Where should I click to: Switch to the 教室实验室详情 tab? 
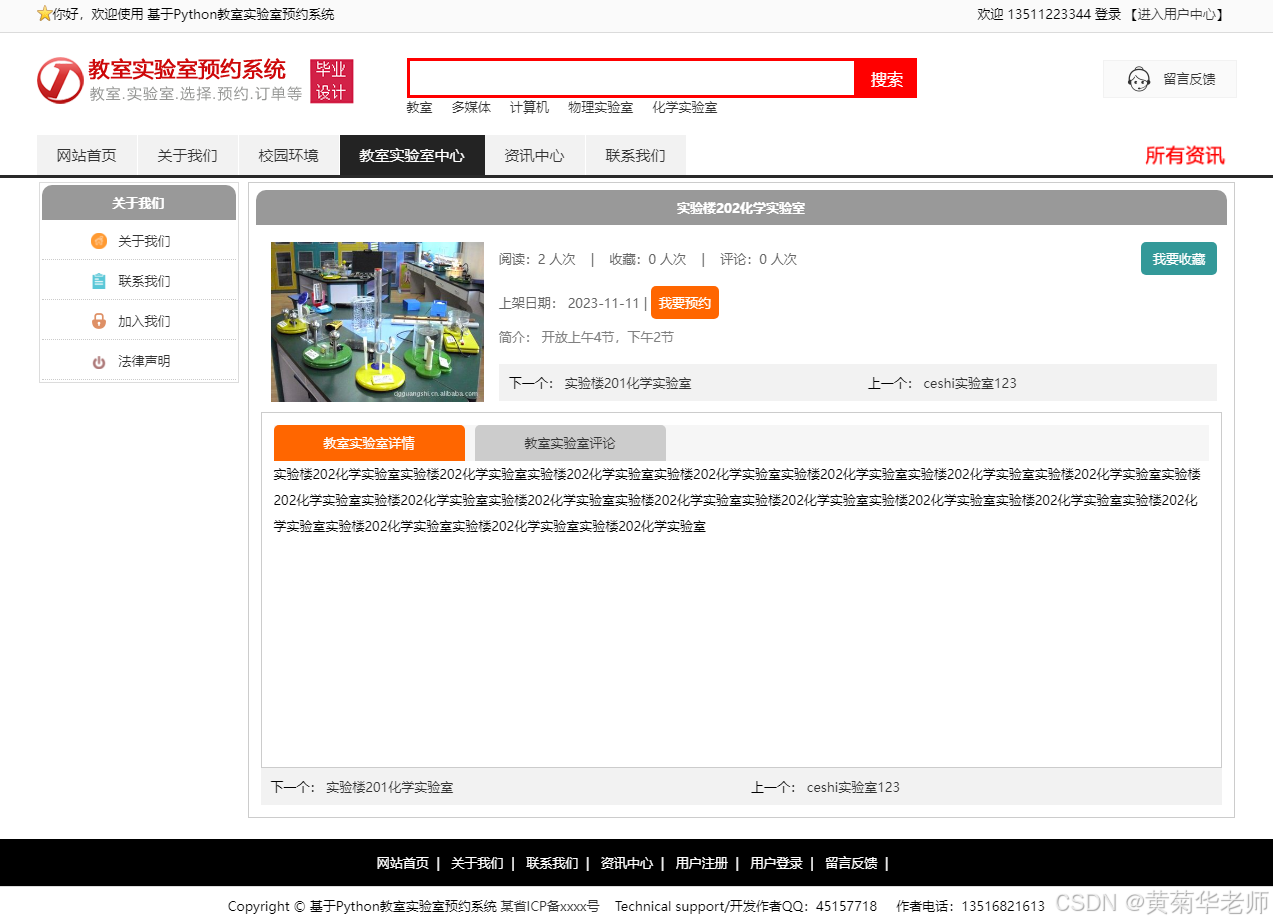click(369, 443)
